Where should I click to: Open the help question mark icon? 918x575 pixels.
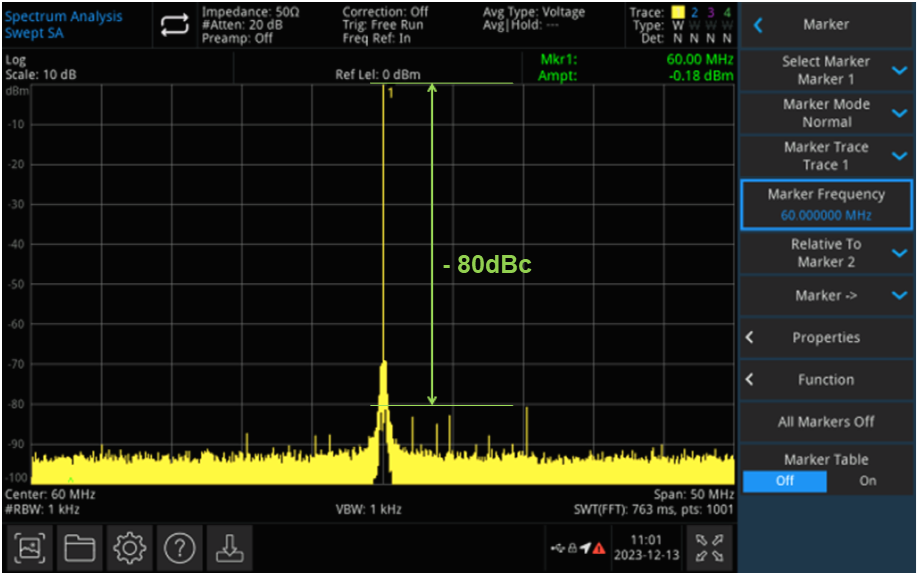(179, 547)
